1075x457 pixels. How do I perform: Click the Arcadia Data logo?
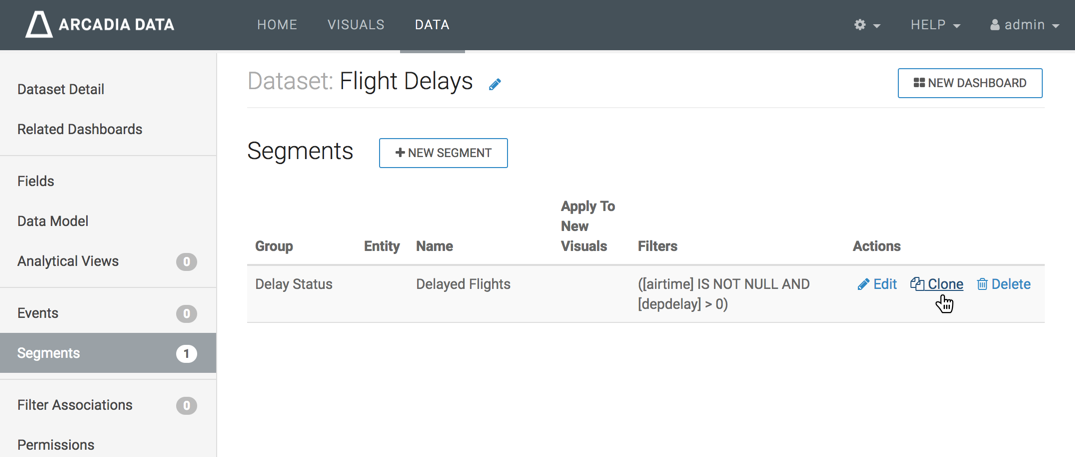coord(100,24)
